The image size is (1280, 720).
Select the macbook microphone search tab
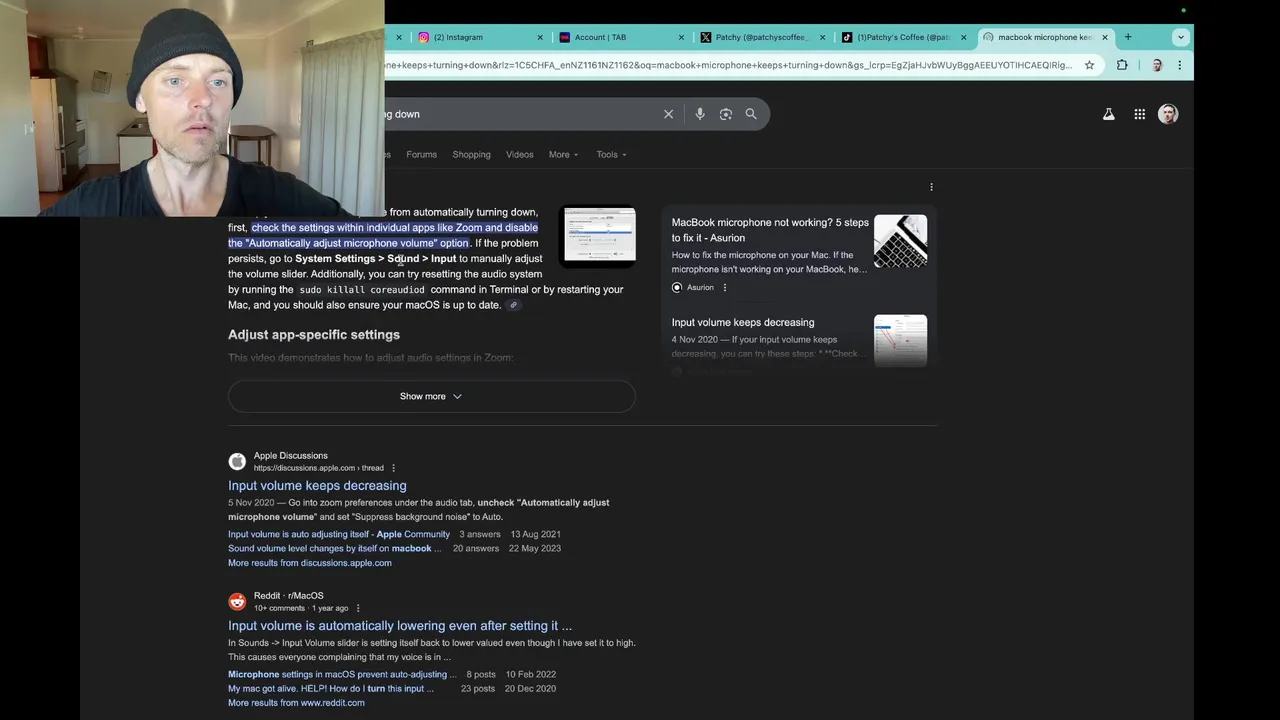point(1044,37)
